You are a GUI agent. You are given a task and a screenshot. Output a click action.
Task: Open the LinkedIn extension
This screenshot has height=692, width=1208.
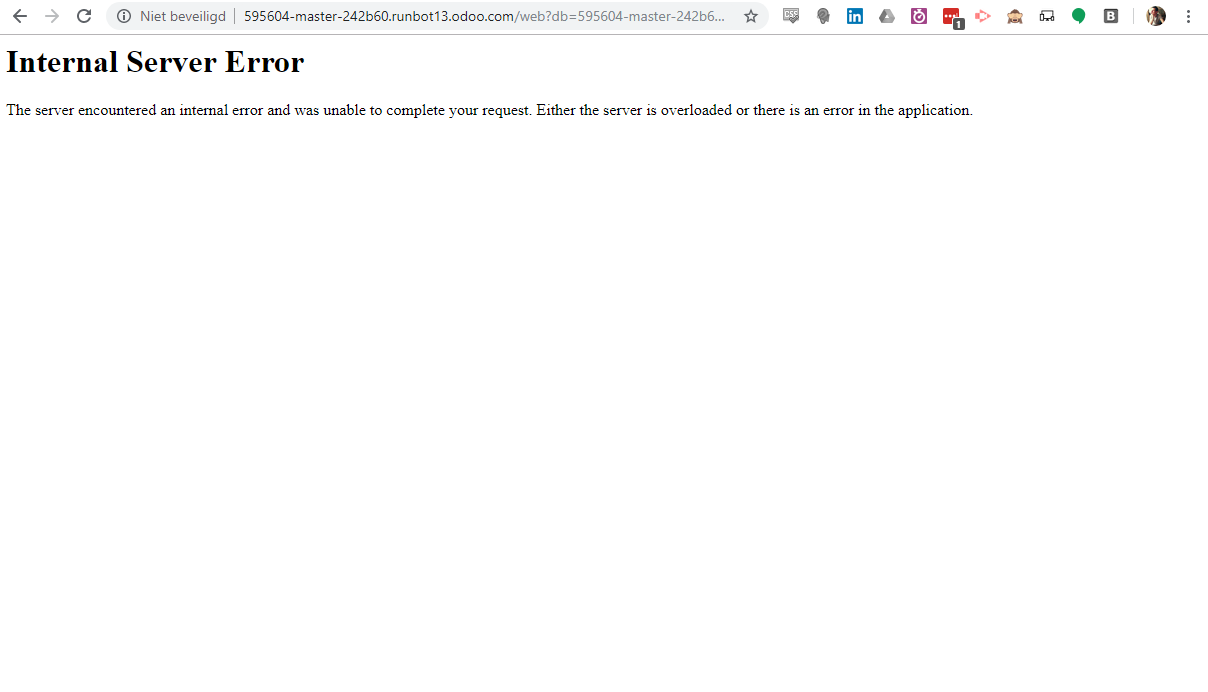click(855, 16)
